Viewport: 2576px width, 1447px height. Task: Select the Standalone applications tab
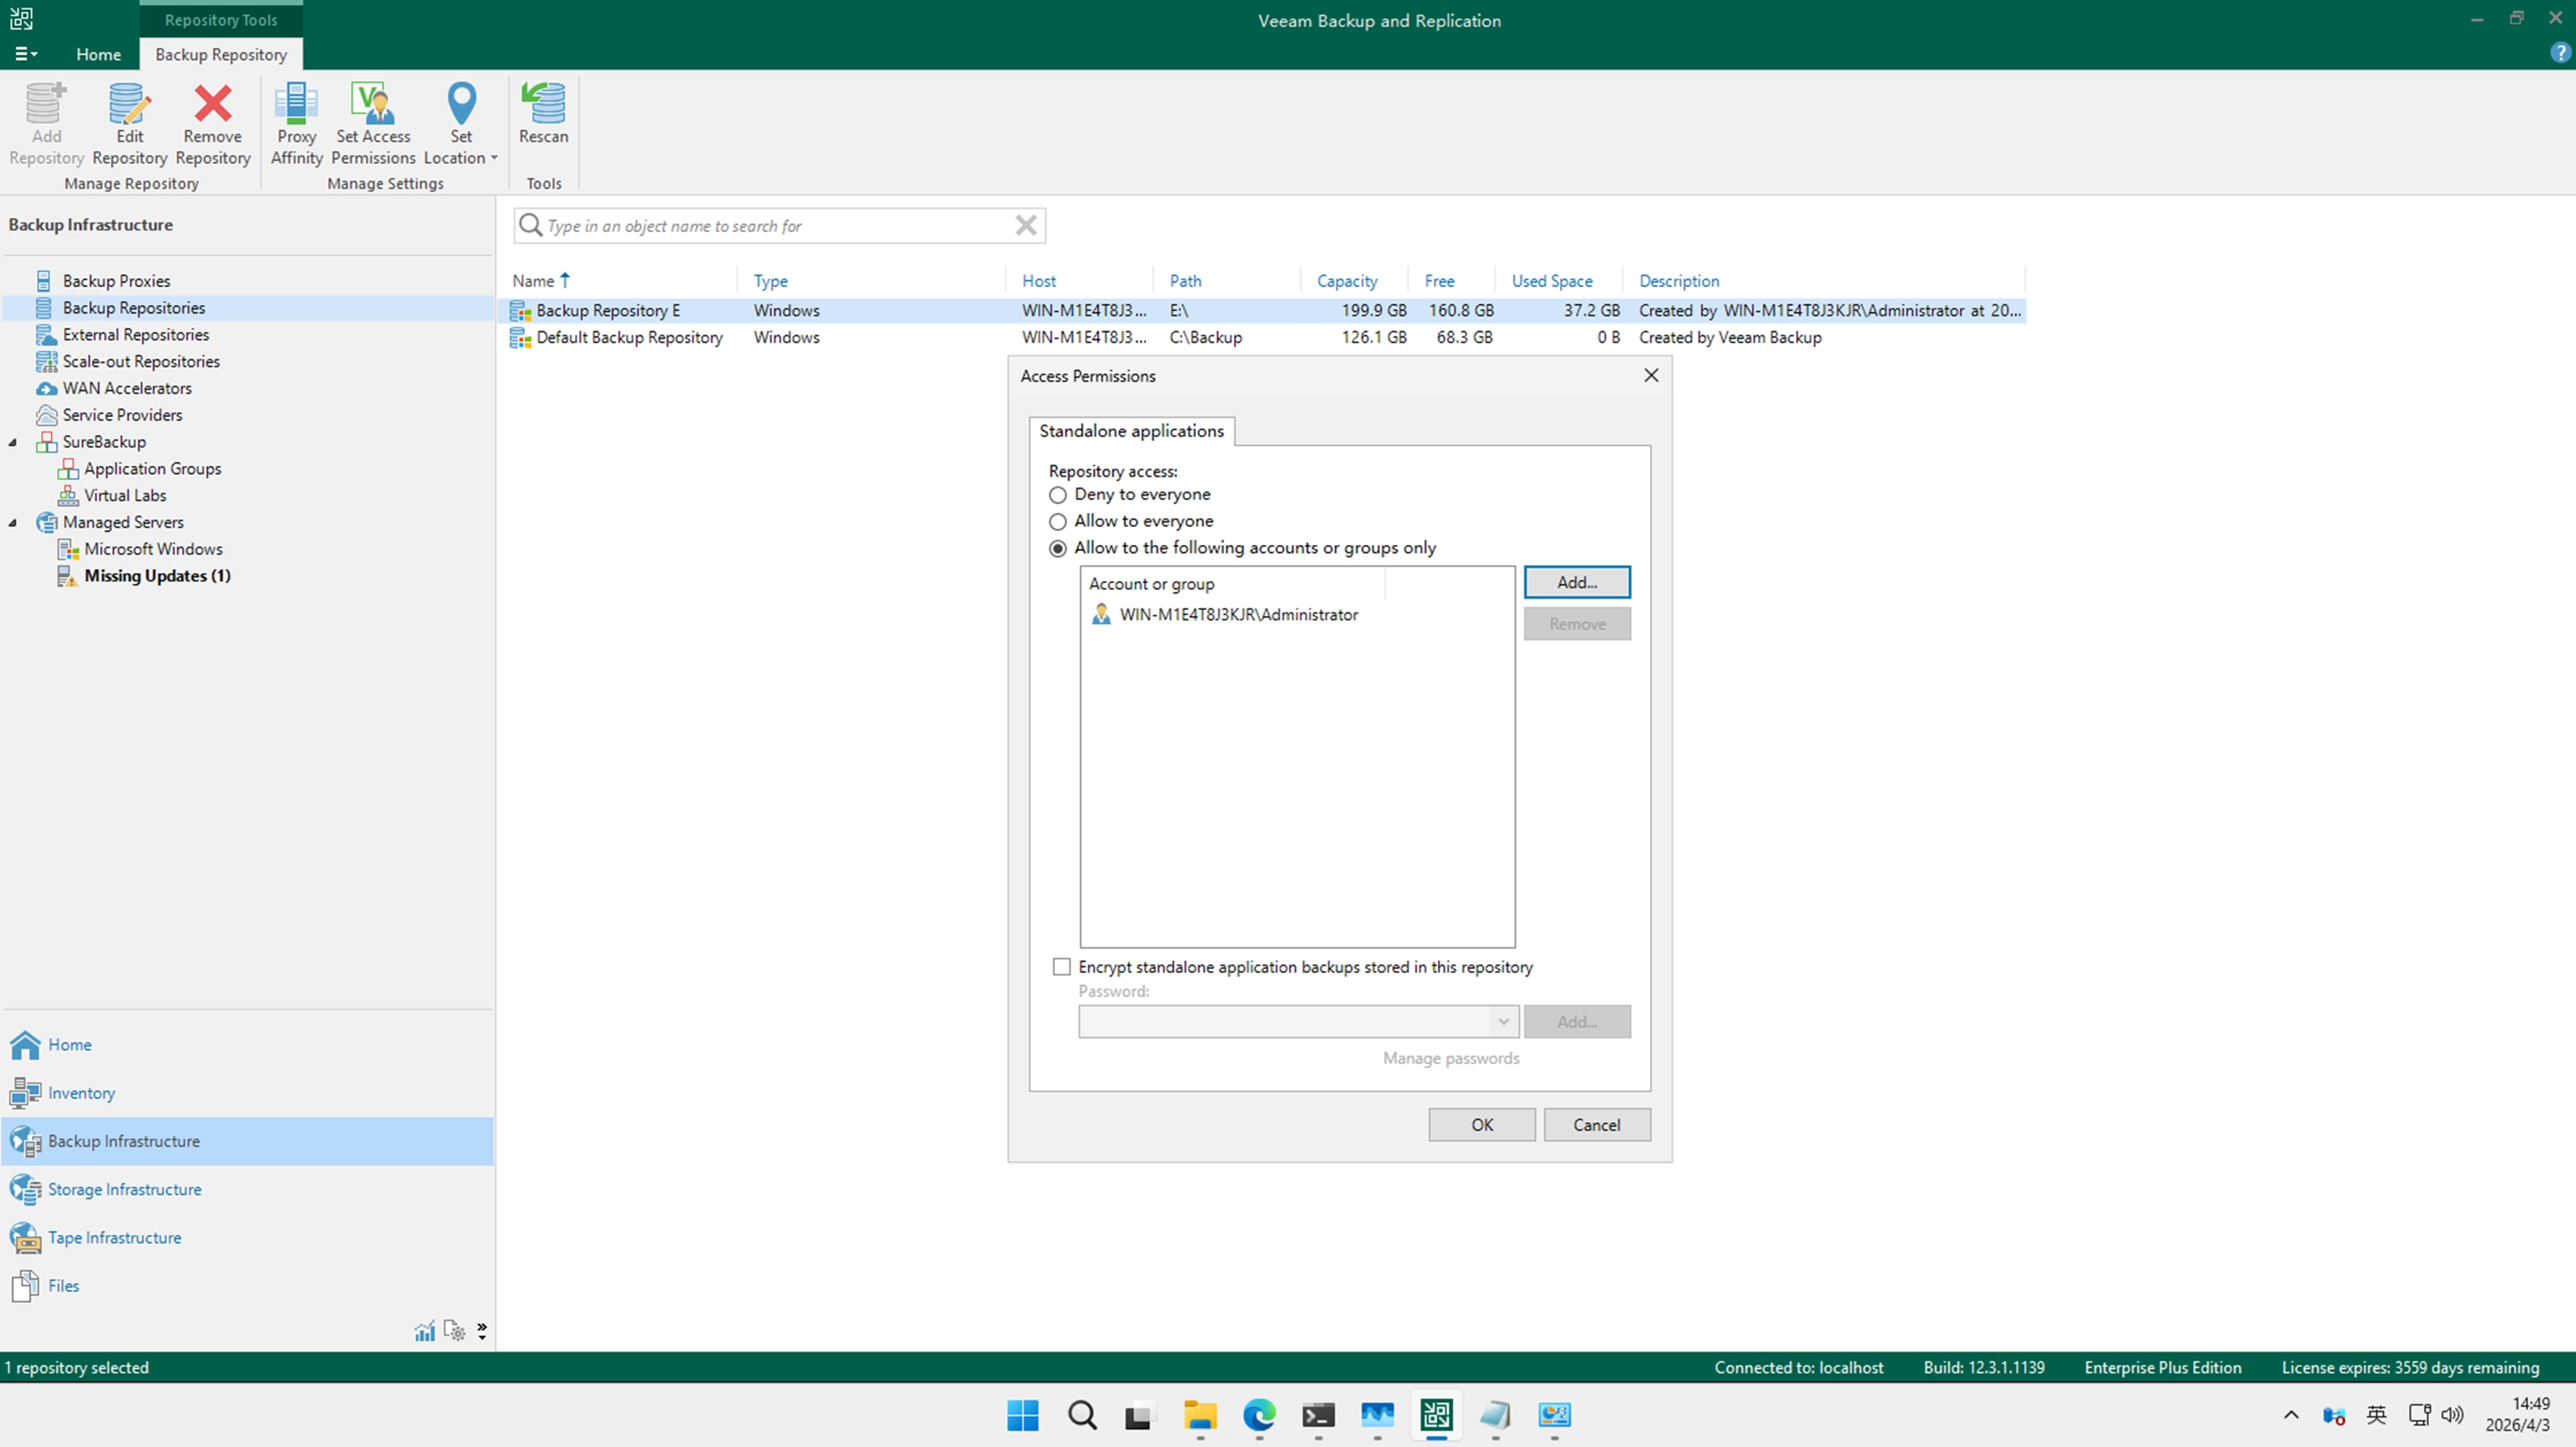(1131, 431)
